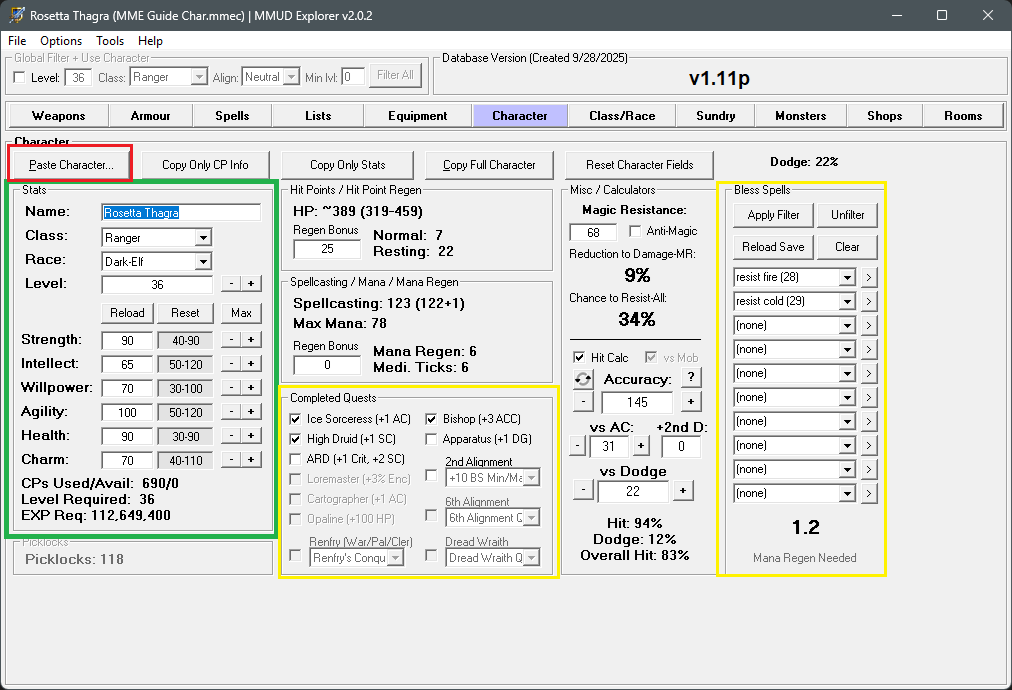Increase Level with the plus button
Image resolution: width=1012 pixels, height=690 pixels.
251,284
